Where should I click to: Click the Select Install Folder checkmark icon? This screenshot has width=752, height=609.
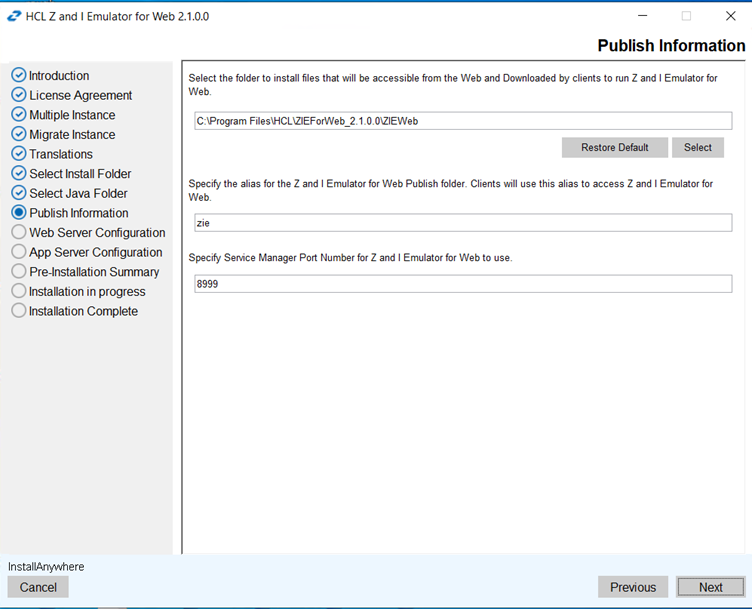pyautogui.click(x=19, y=174)
